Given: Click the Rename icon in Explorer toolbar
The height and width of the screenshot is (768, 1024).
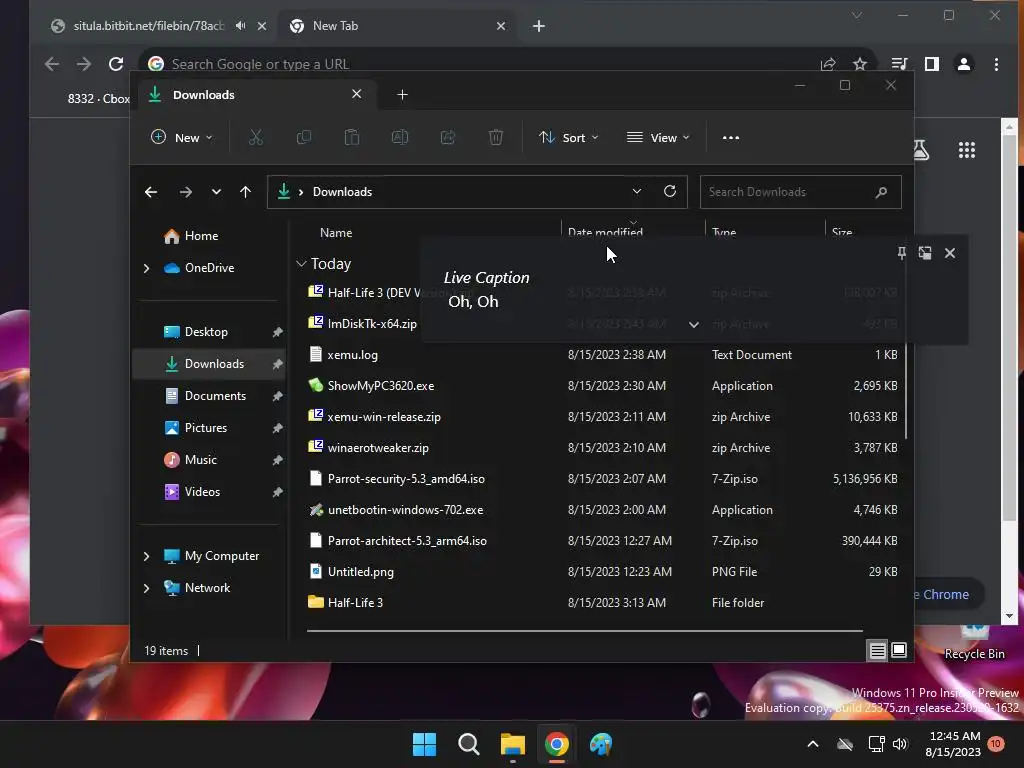Looking at the screenshot, I should coord(400,138).
